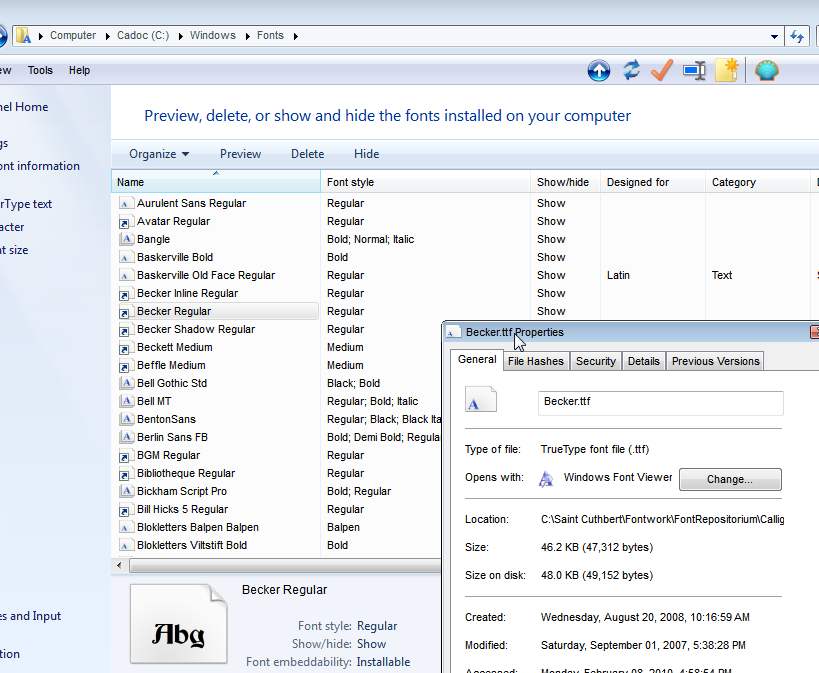Click the Becker Regular Abg preview thumbnail

click(179, 624)
